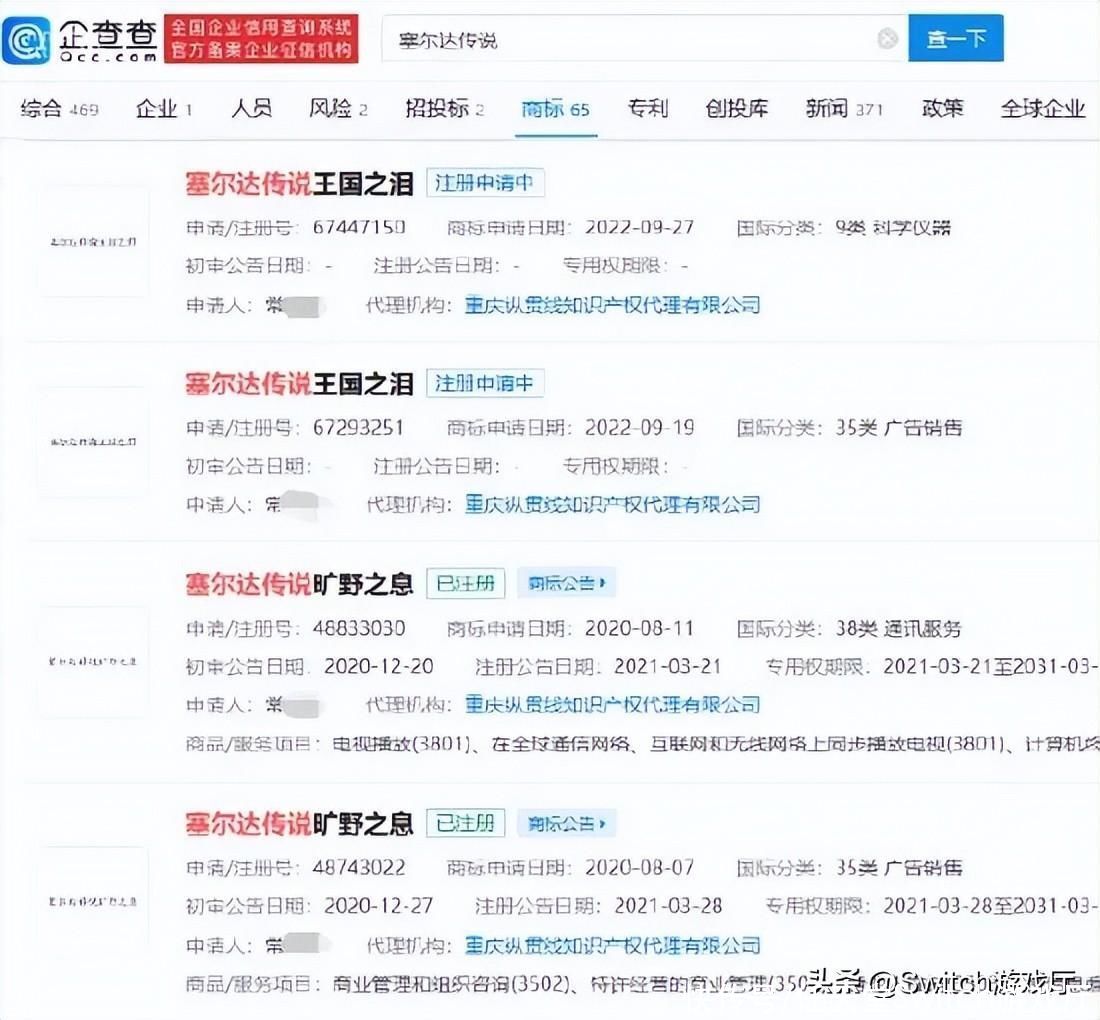Click agency link for trademark 48833030
This screenshot has width=1100, height=1020.
[x=612, y=704]
